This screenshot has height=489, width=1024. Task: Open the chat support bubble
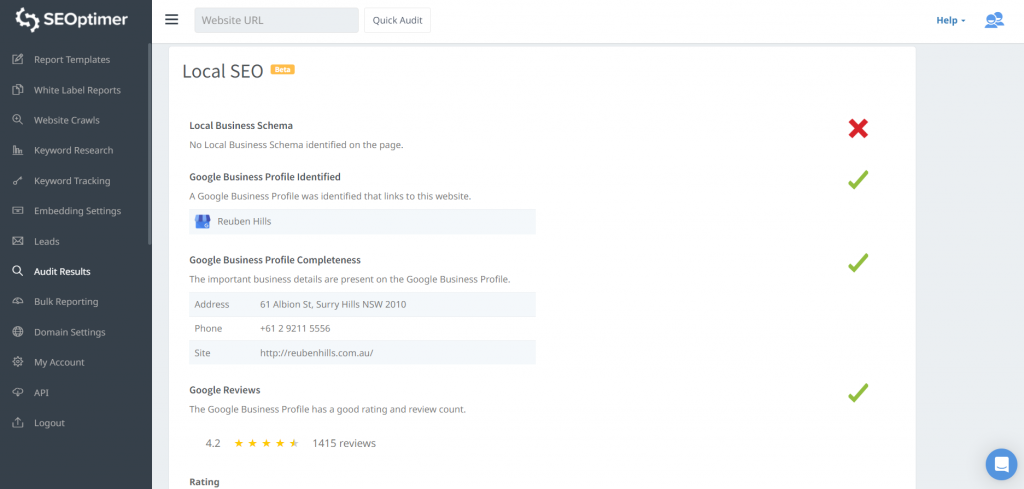pos(1000,464)
